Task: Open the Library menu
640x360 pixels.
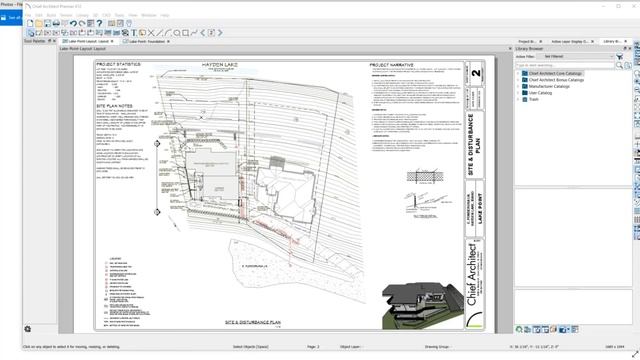Action: tap(82, 15)
